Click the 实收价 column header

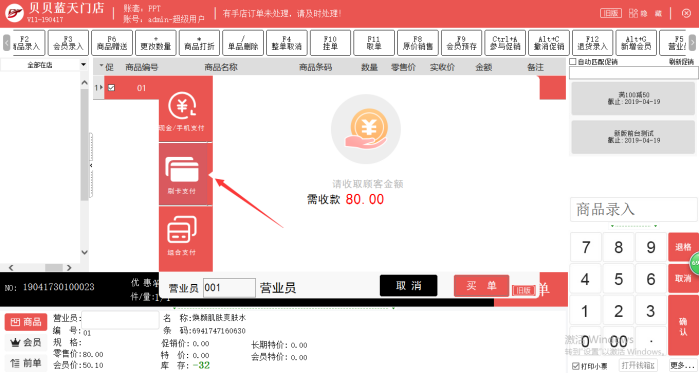pos(442,67)
